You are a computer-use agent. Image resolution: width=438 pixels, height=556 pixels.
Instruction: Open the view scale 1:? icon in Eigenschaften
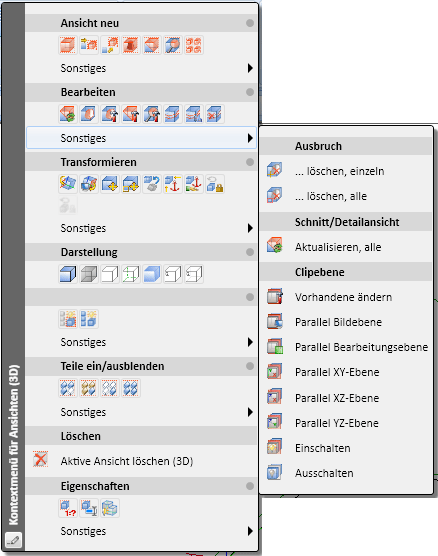point(68,508)
